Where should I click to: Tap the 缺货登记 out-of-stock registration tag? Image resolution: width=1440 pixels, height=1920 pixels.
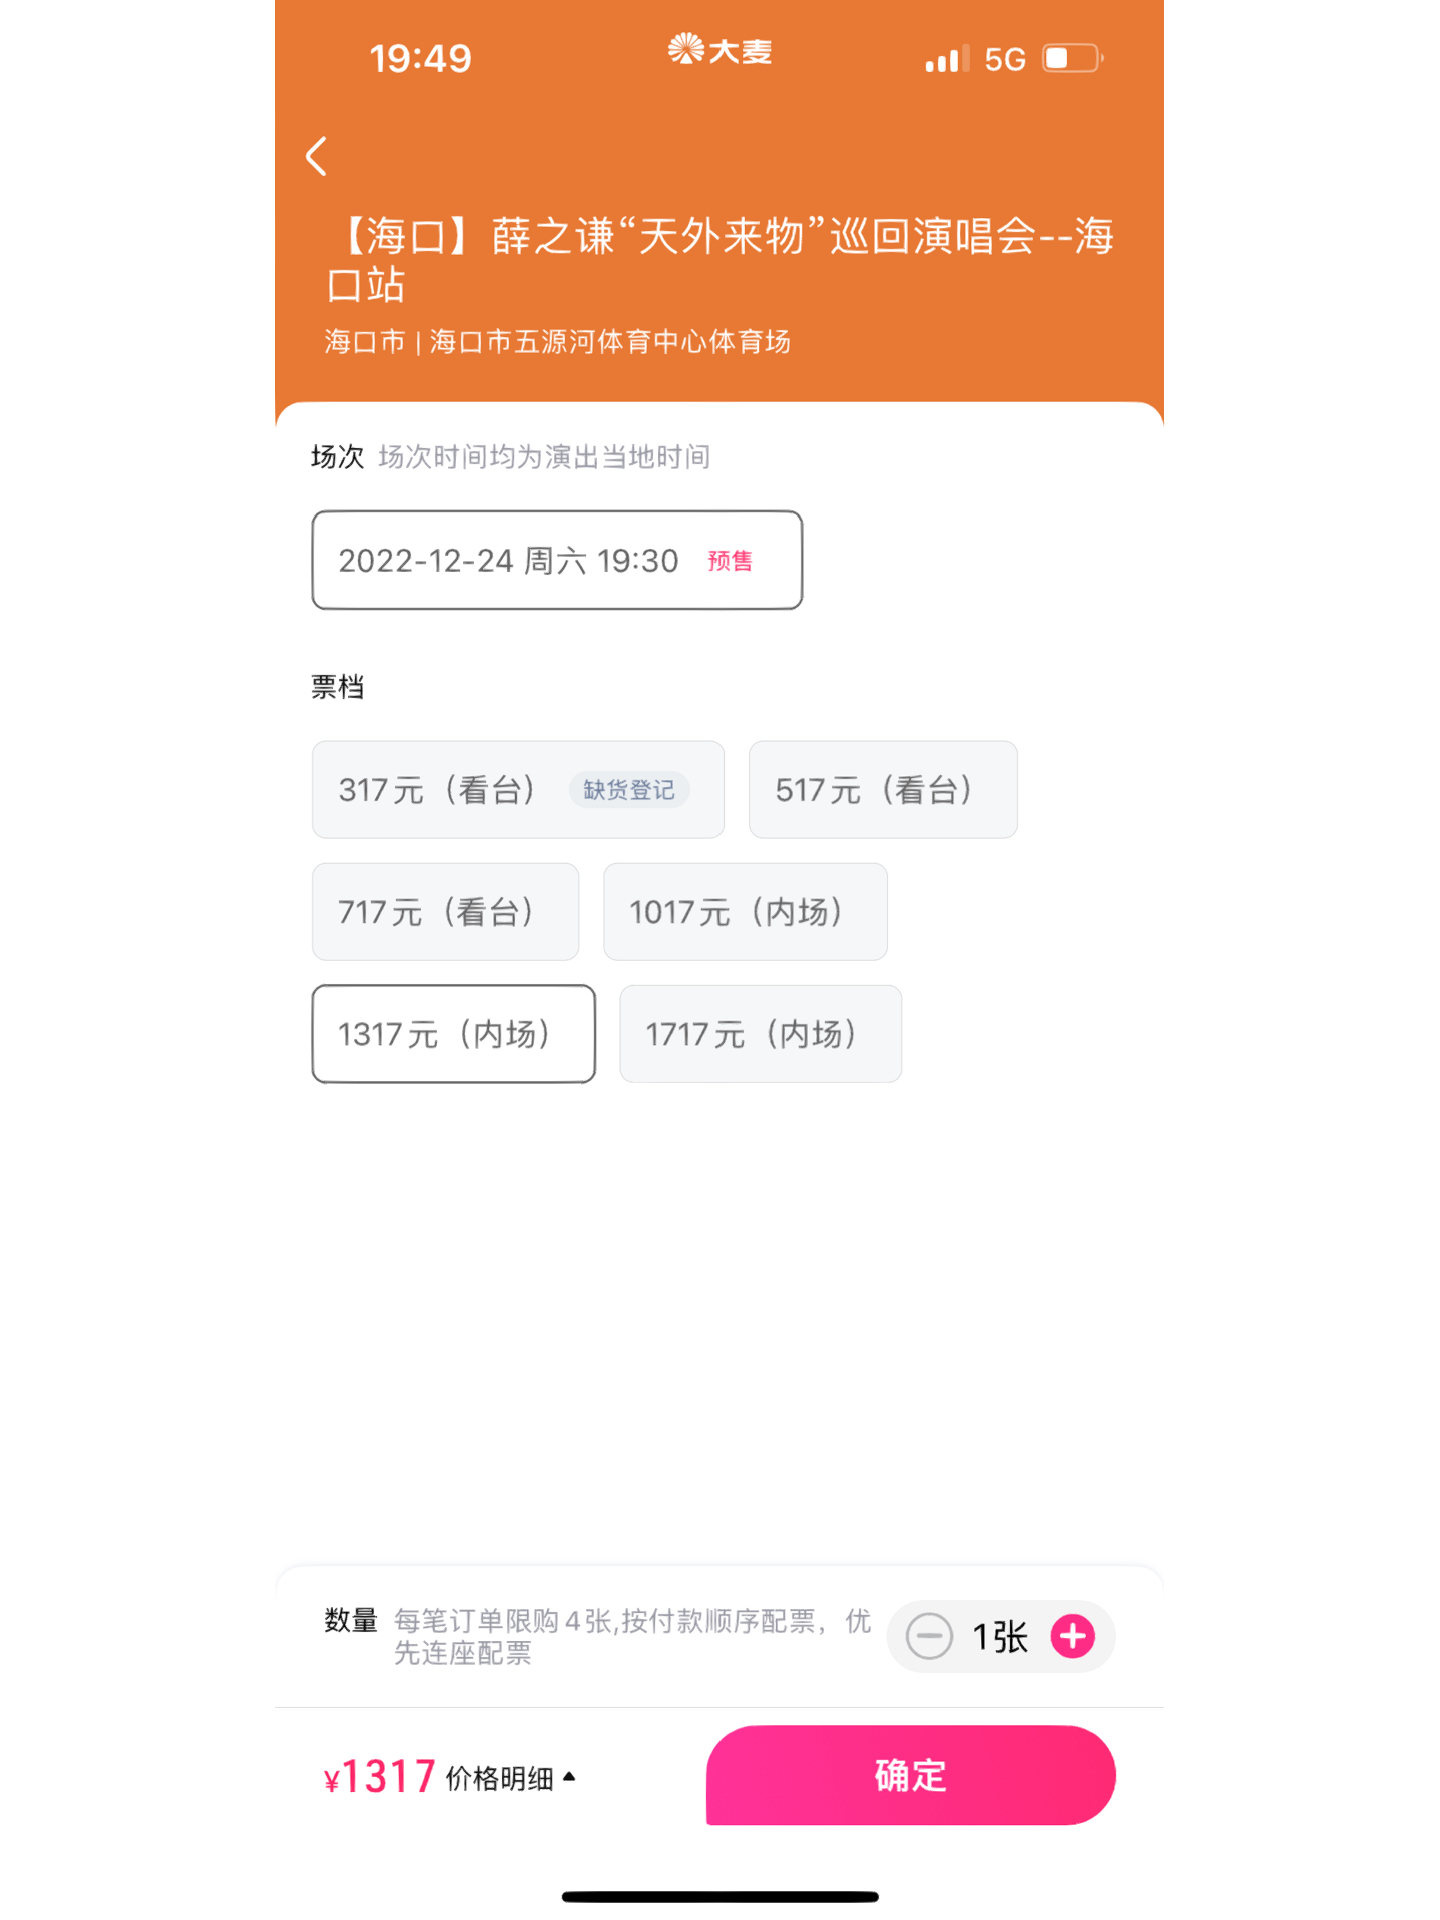click(629, 790)
